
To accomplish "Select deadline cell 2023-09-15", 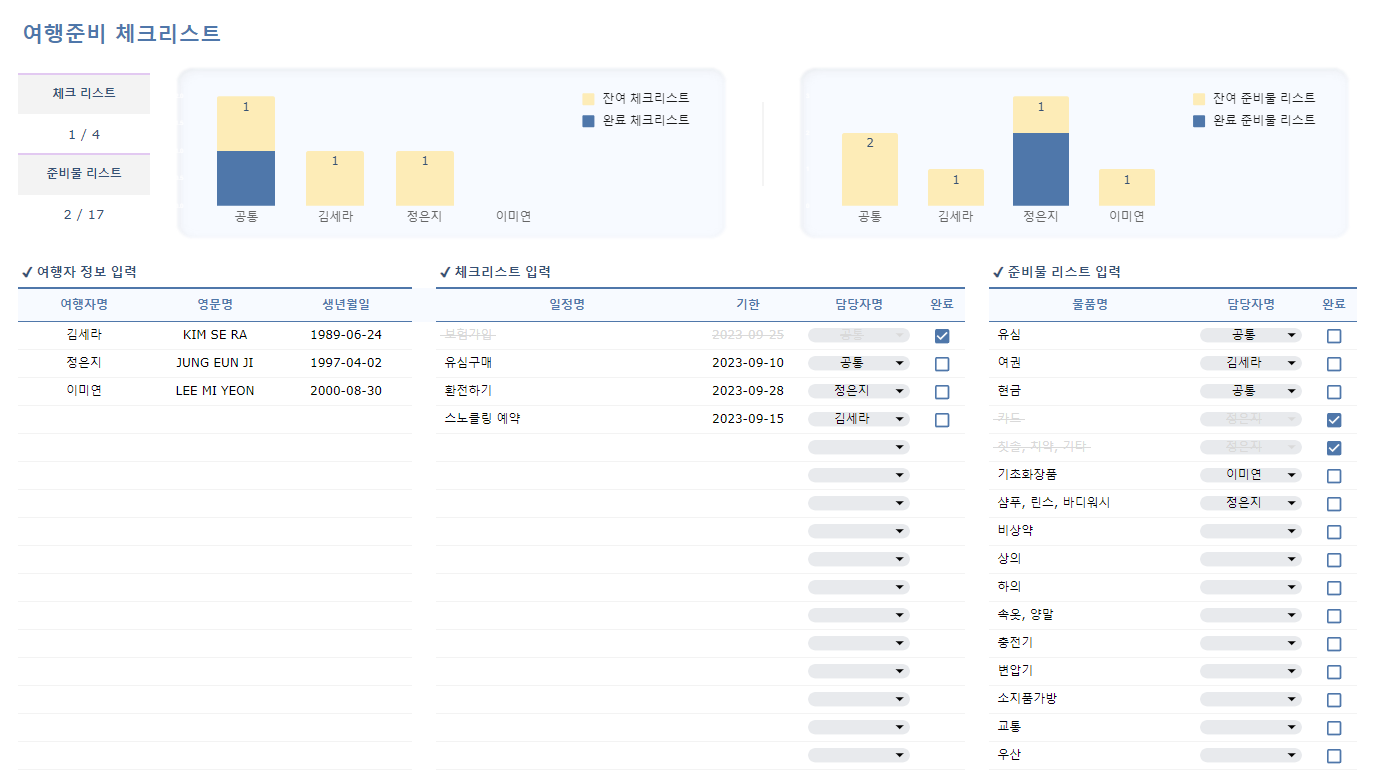I will coord(748,419).
